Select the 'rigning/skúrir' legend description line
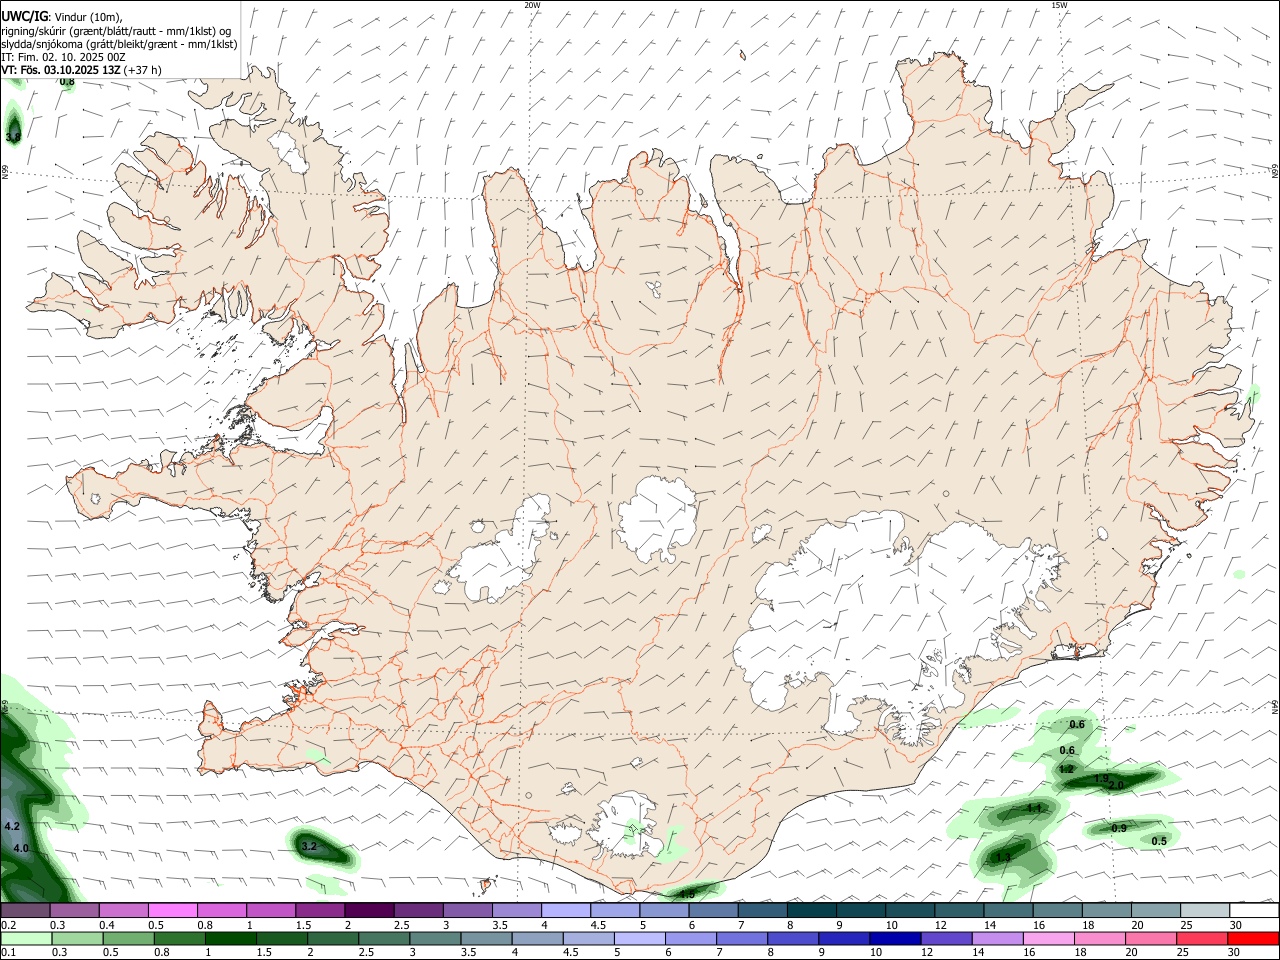 point(116,30)
